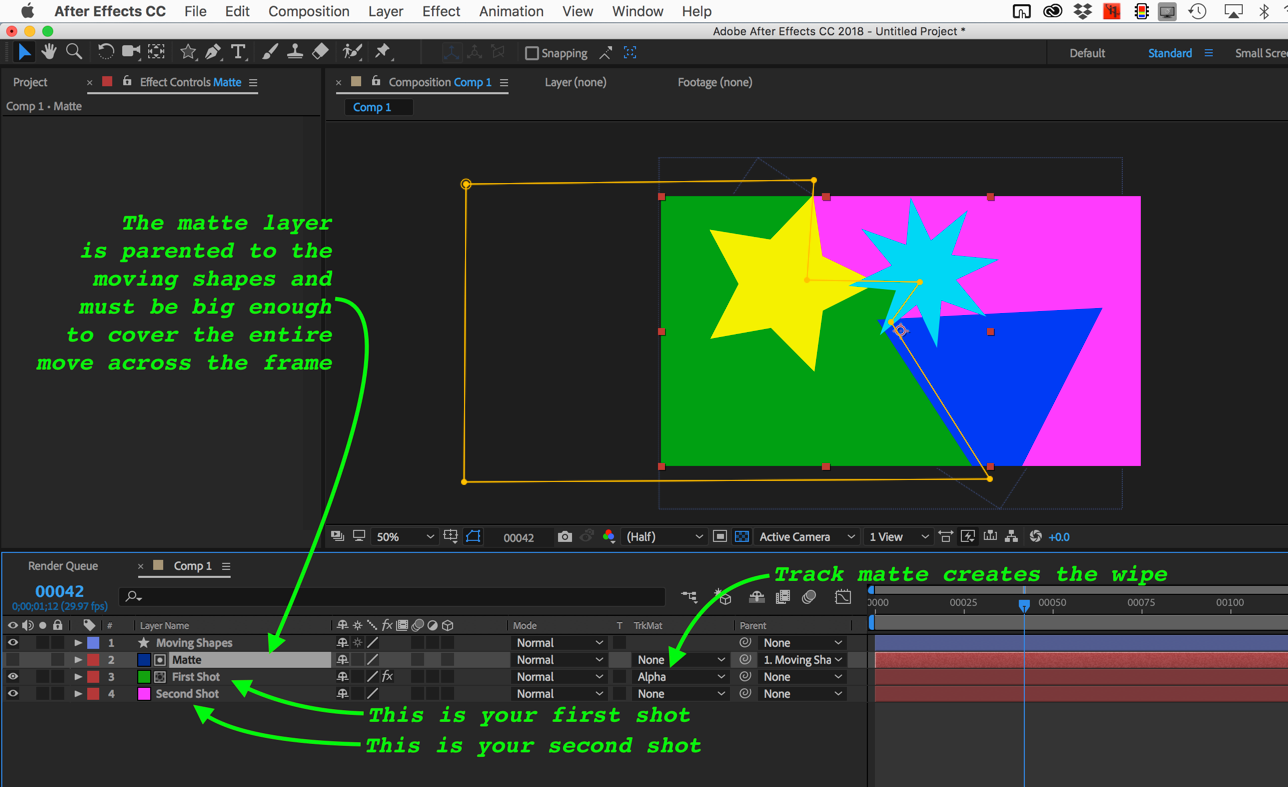Click Composition Mini-Flowchart icon in timeline
Image resolution: width=1288 pixels, height=787 pixels.
click(690, 597)
